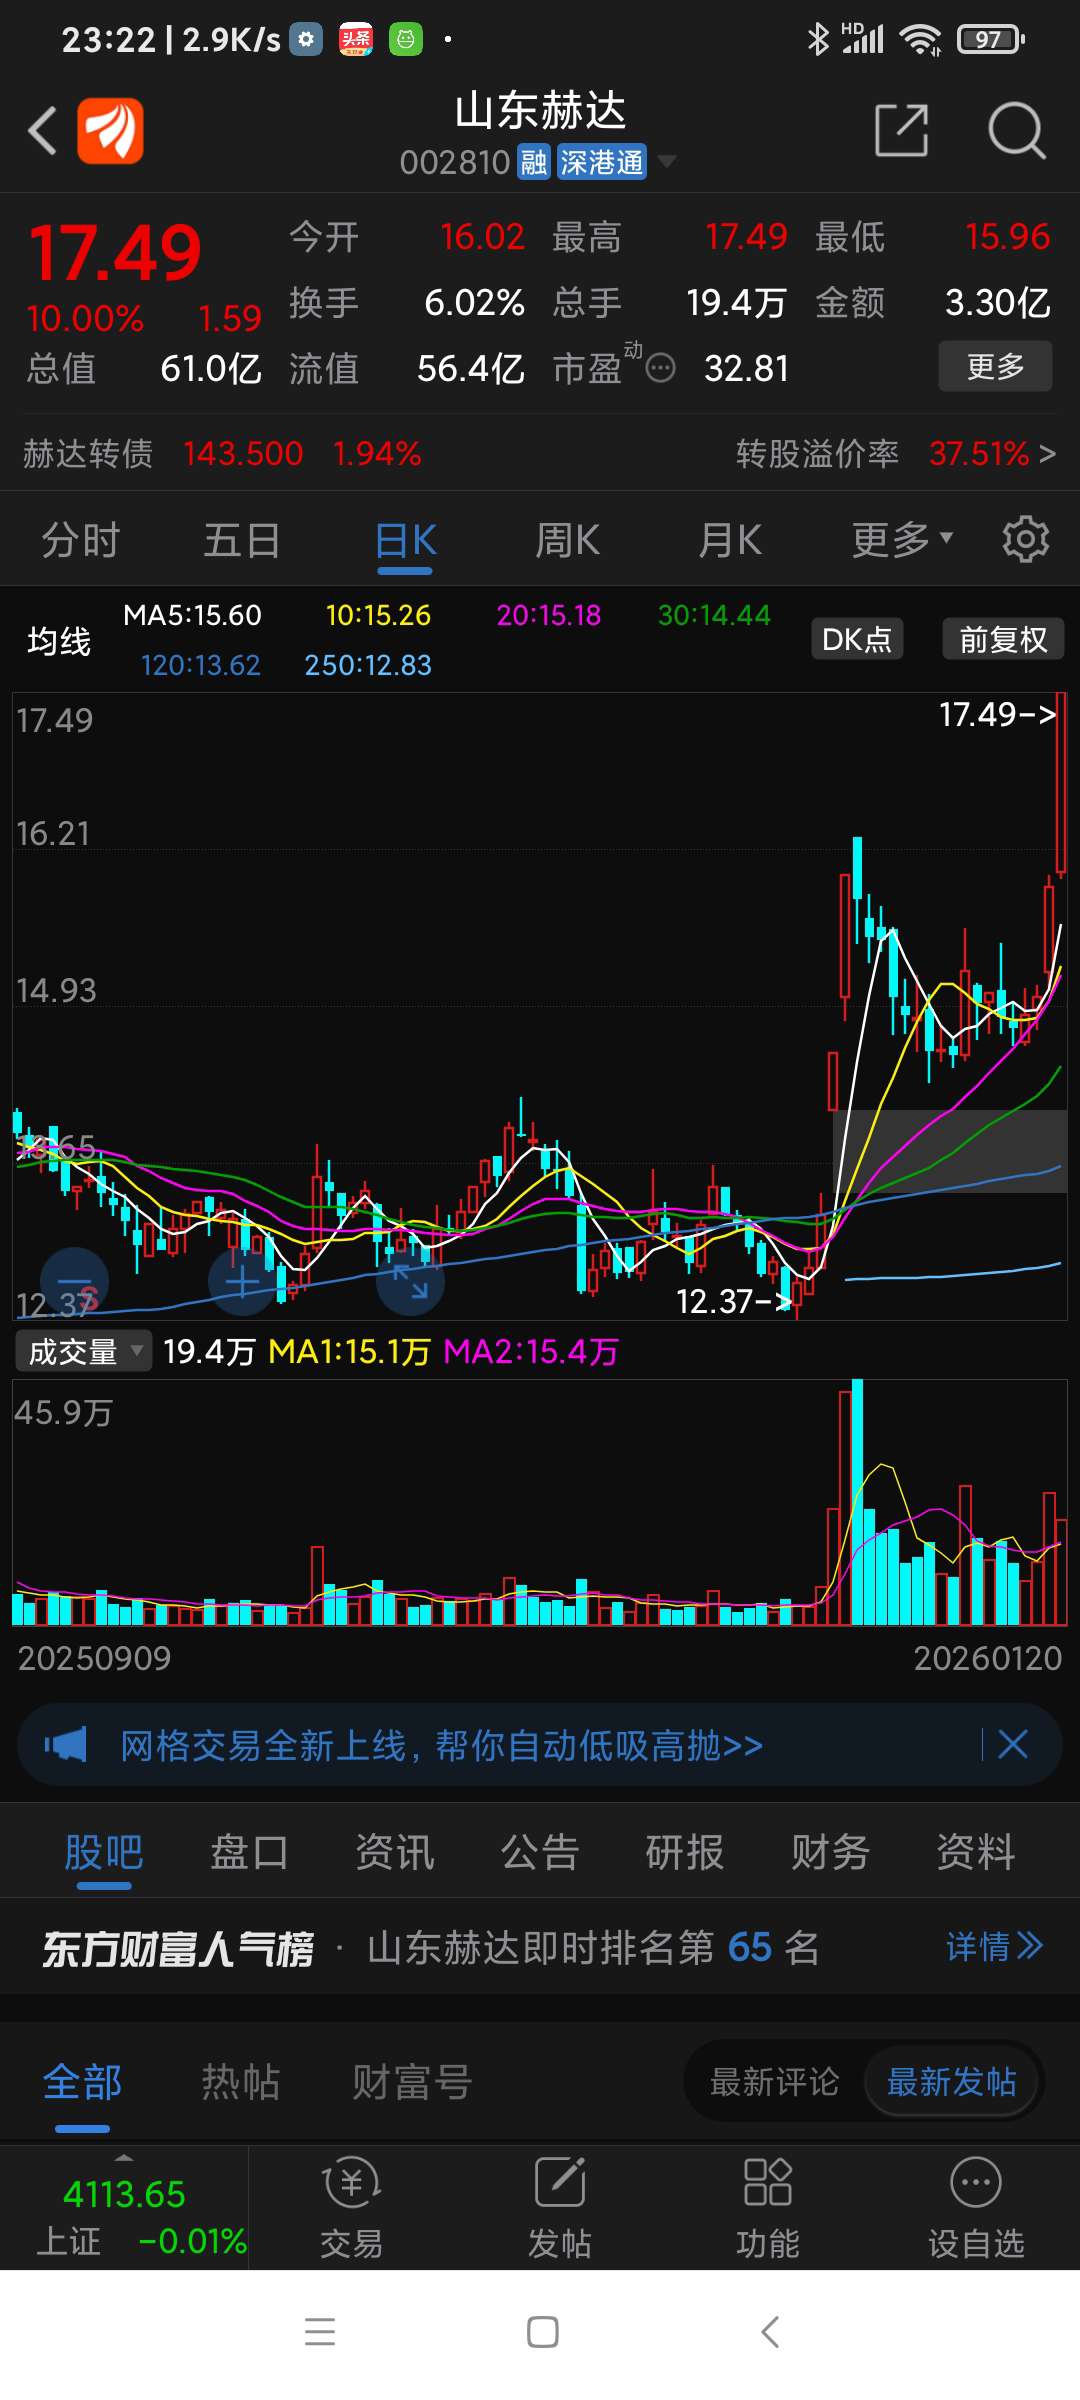Image resolution: width=1080 pixels, height=2400 pixels.
Task: Open the 成交量 indicator dropdown
Action: 84,1351
